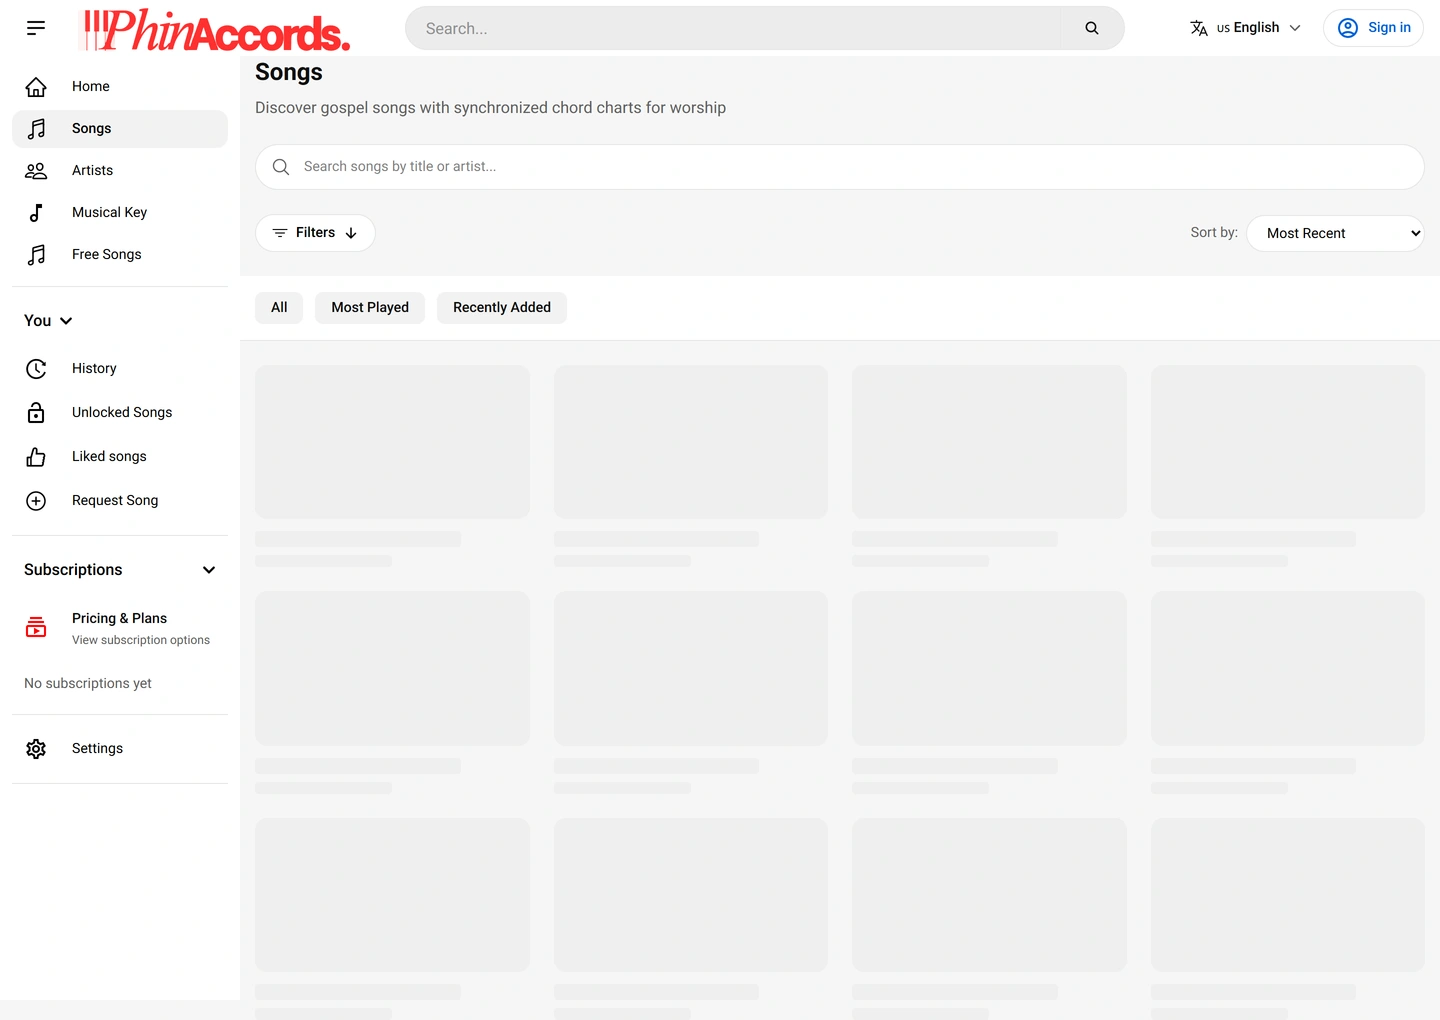
Task: Click the Unlocked Songs padlock icon
Action: coord(36,413)
